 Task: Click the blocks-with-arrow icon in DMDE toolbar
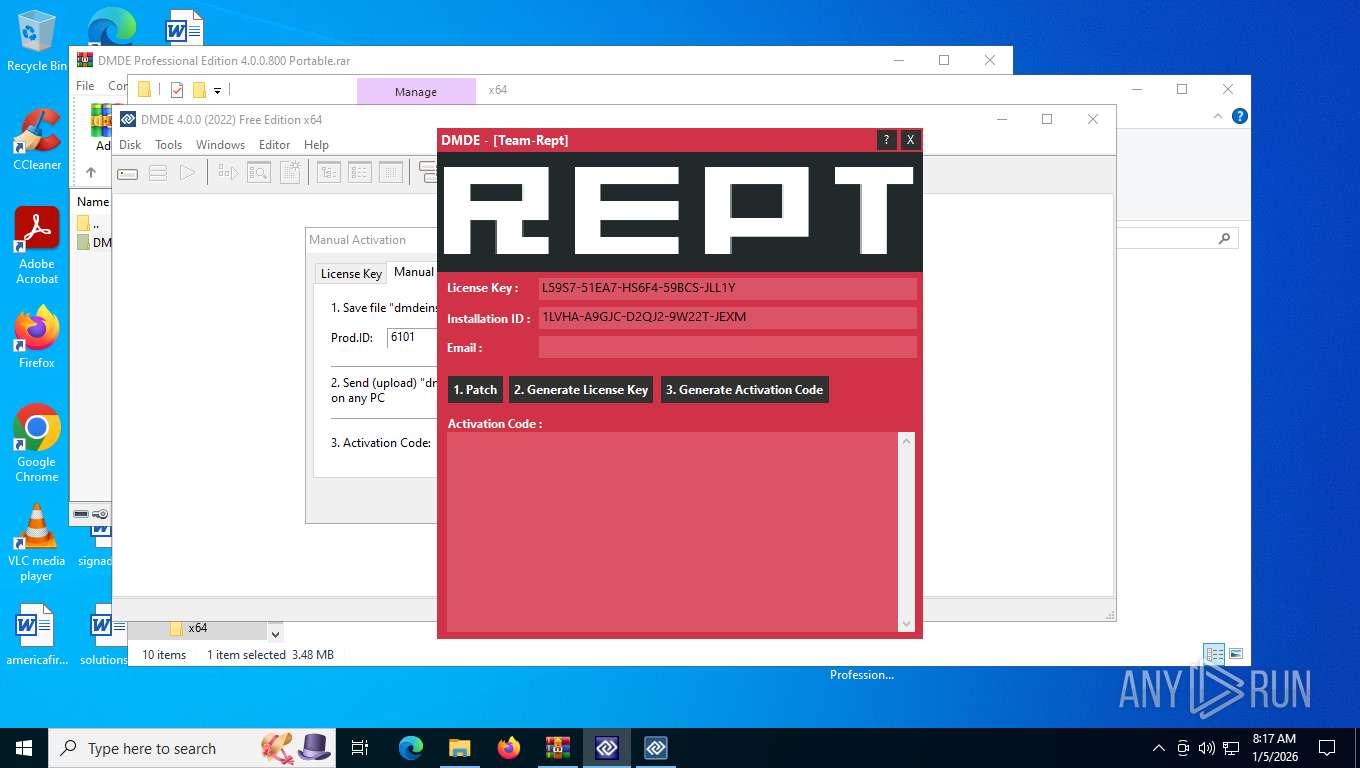(x=228, y=173)
